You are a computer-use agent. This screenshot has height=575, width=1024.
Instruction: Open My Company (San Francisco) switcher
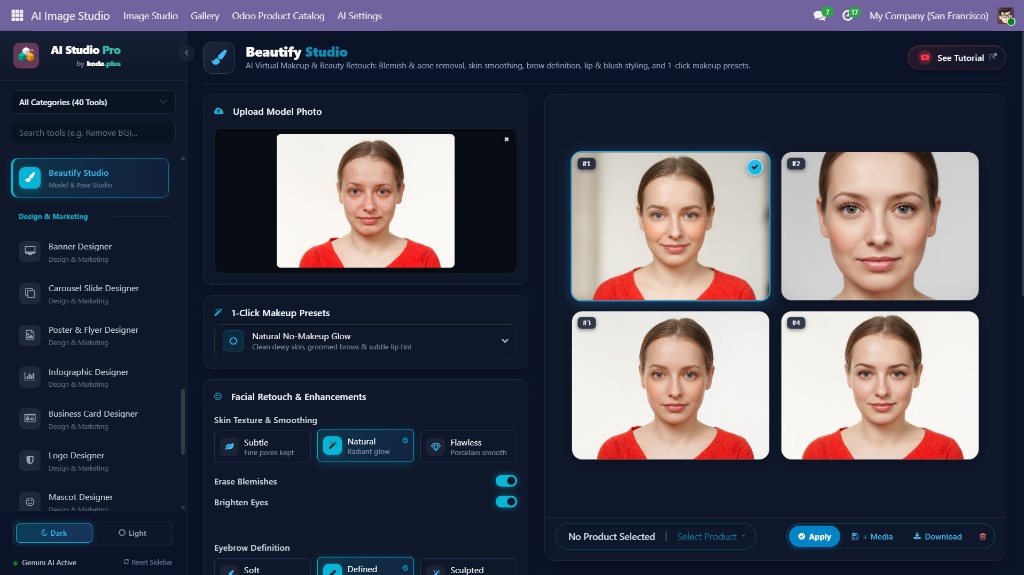click(x=928, y=16)
